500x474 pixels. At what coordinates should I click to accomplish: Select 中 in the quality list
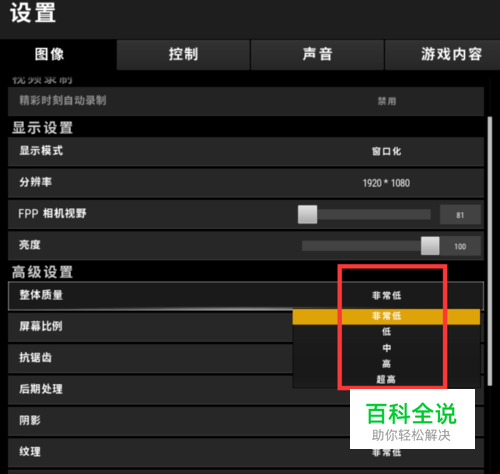click(x=386, y=348)
